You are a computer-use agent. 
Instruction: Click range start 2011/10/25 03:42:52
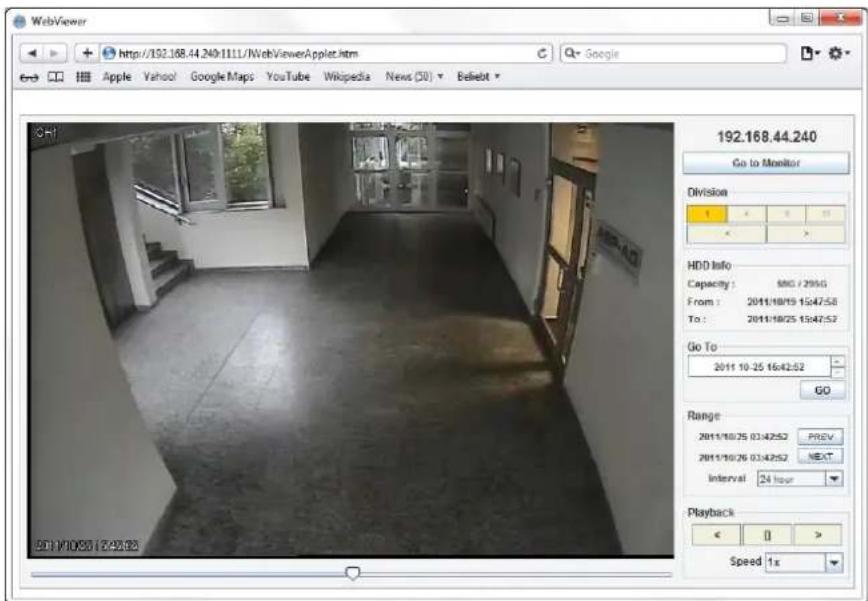743,437
